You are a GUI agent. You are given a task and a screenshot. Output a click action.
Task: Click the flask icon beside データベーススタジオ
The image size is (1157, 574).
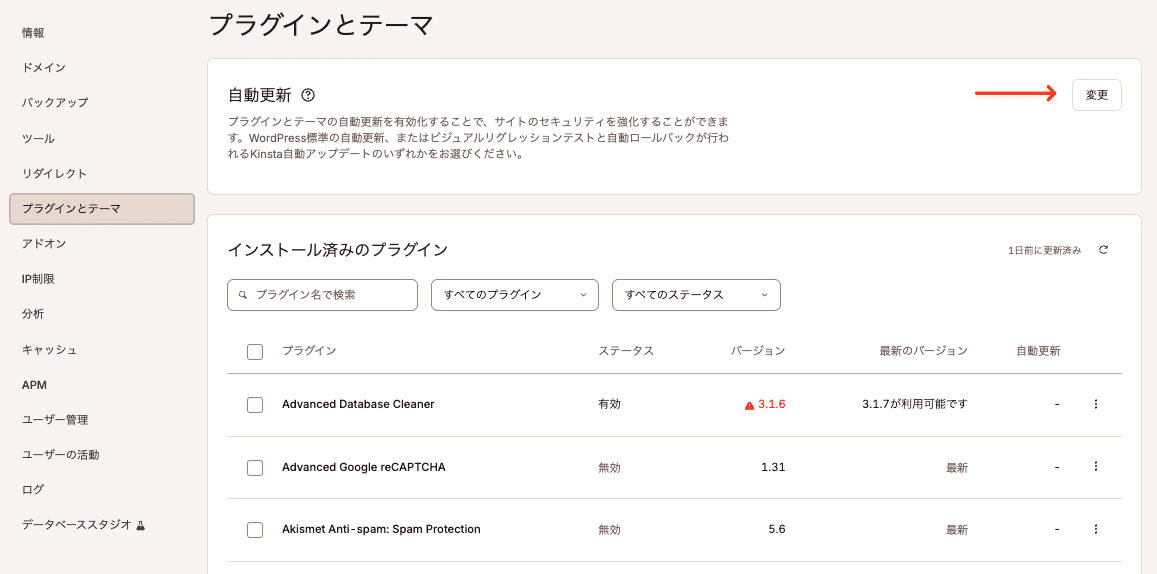click(140, 525)
